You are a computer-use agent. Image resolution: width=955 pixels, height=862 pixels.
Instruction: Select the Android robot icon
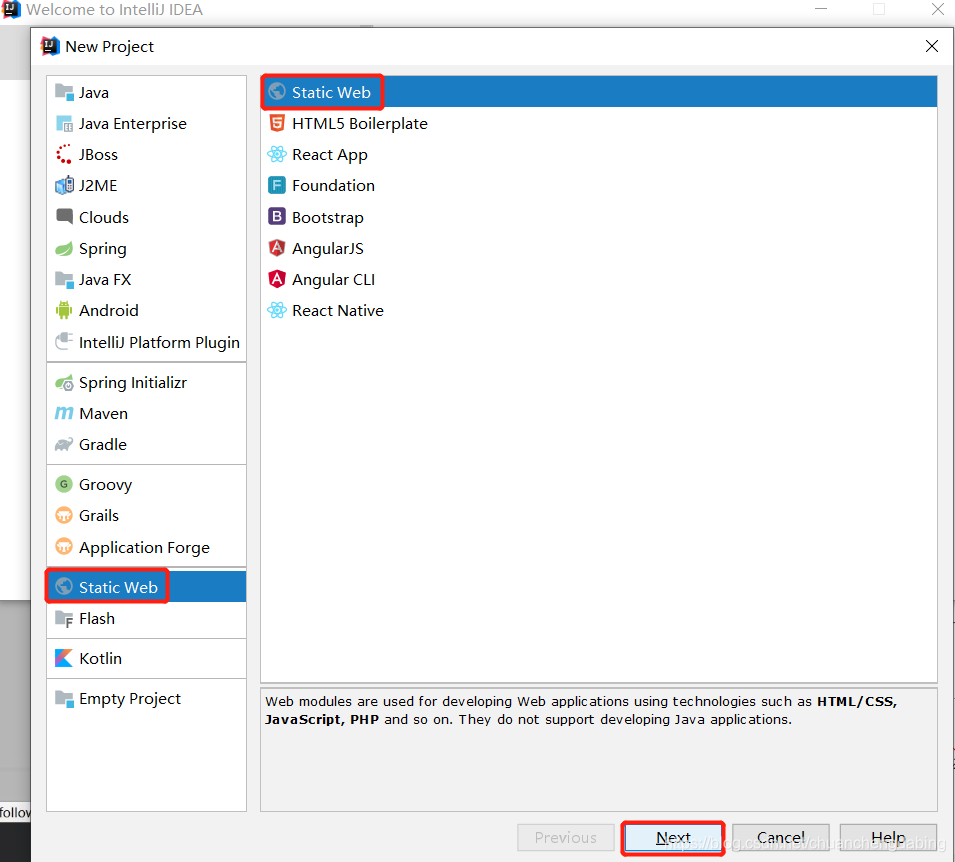tap(64, 311)
